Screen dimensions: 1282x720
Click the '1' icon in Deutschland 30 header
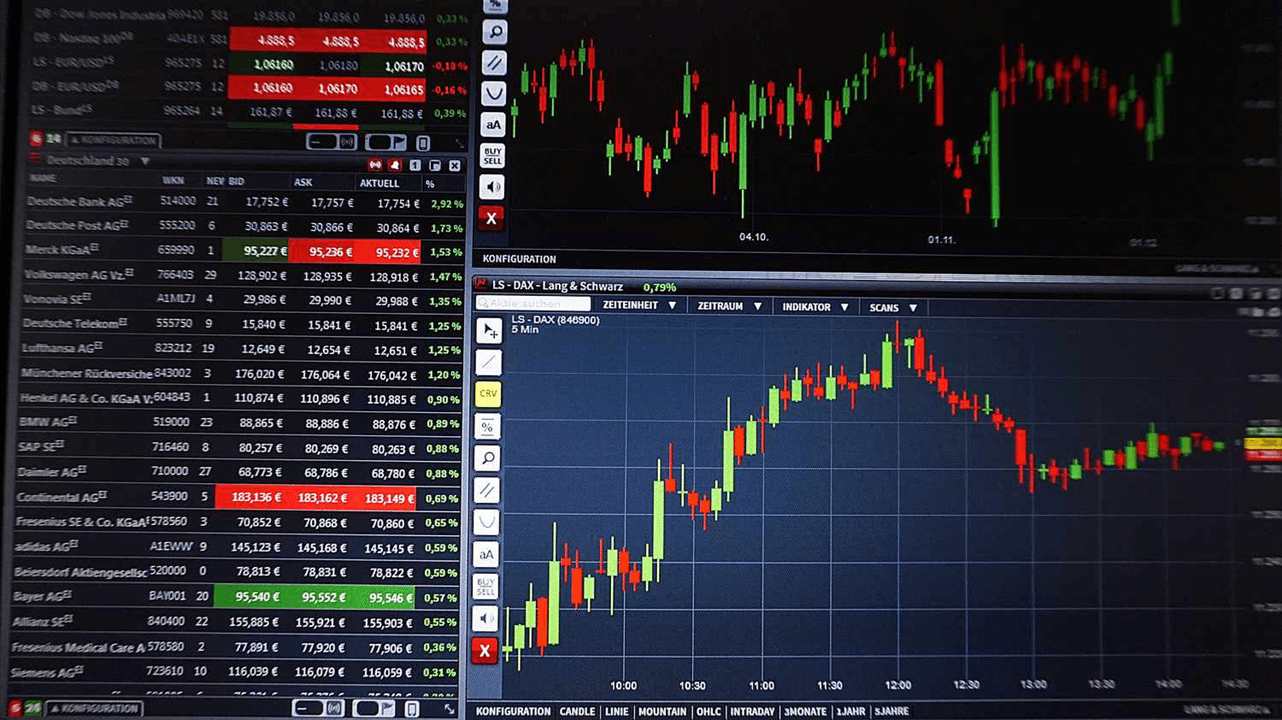point(415,165)
